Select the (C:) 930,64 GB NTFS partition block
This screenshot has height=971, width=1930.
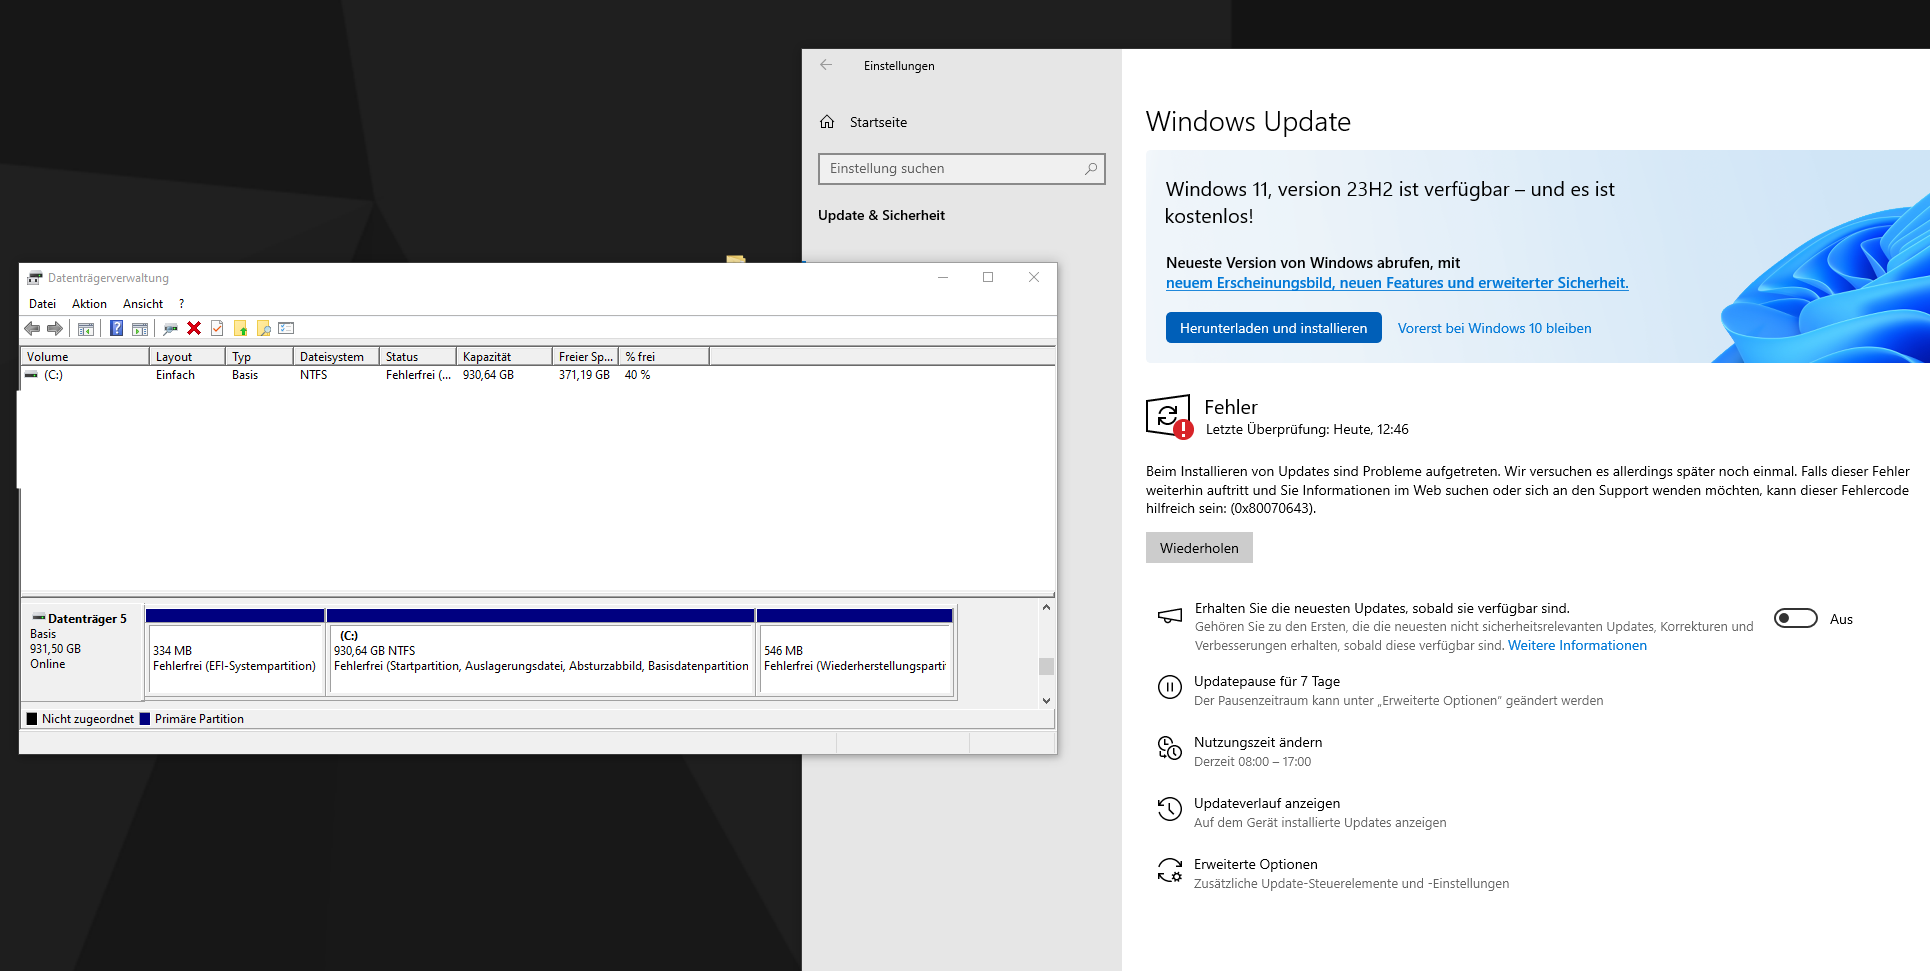pyautogui.click(x=541, y=651)
